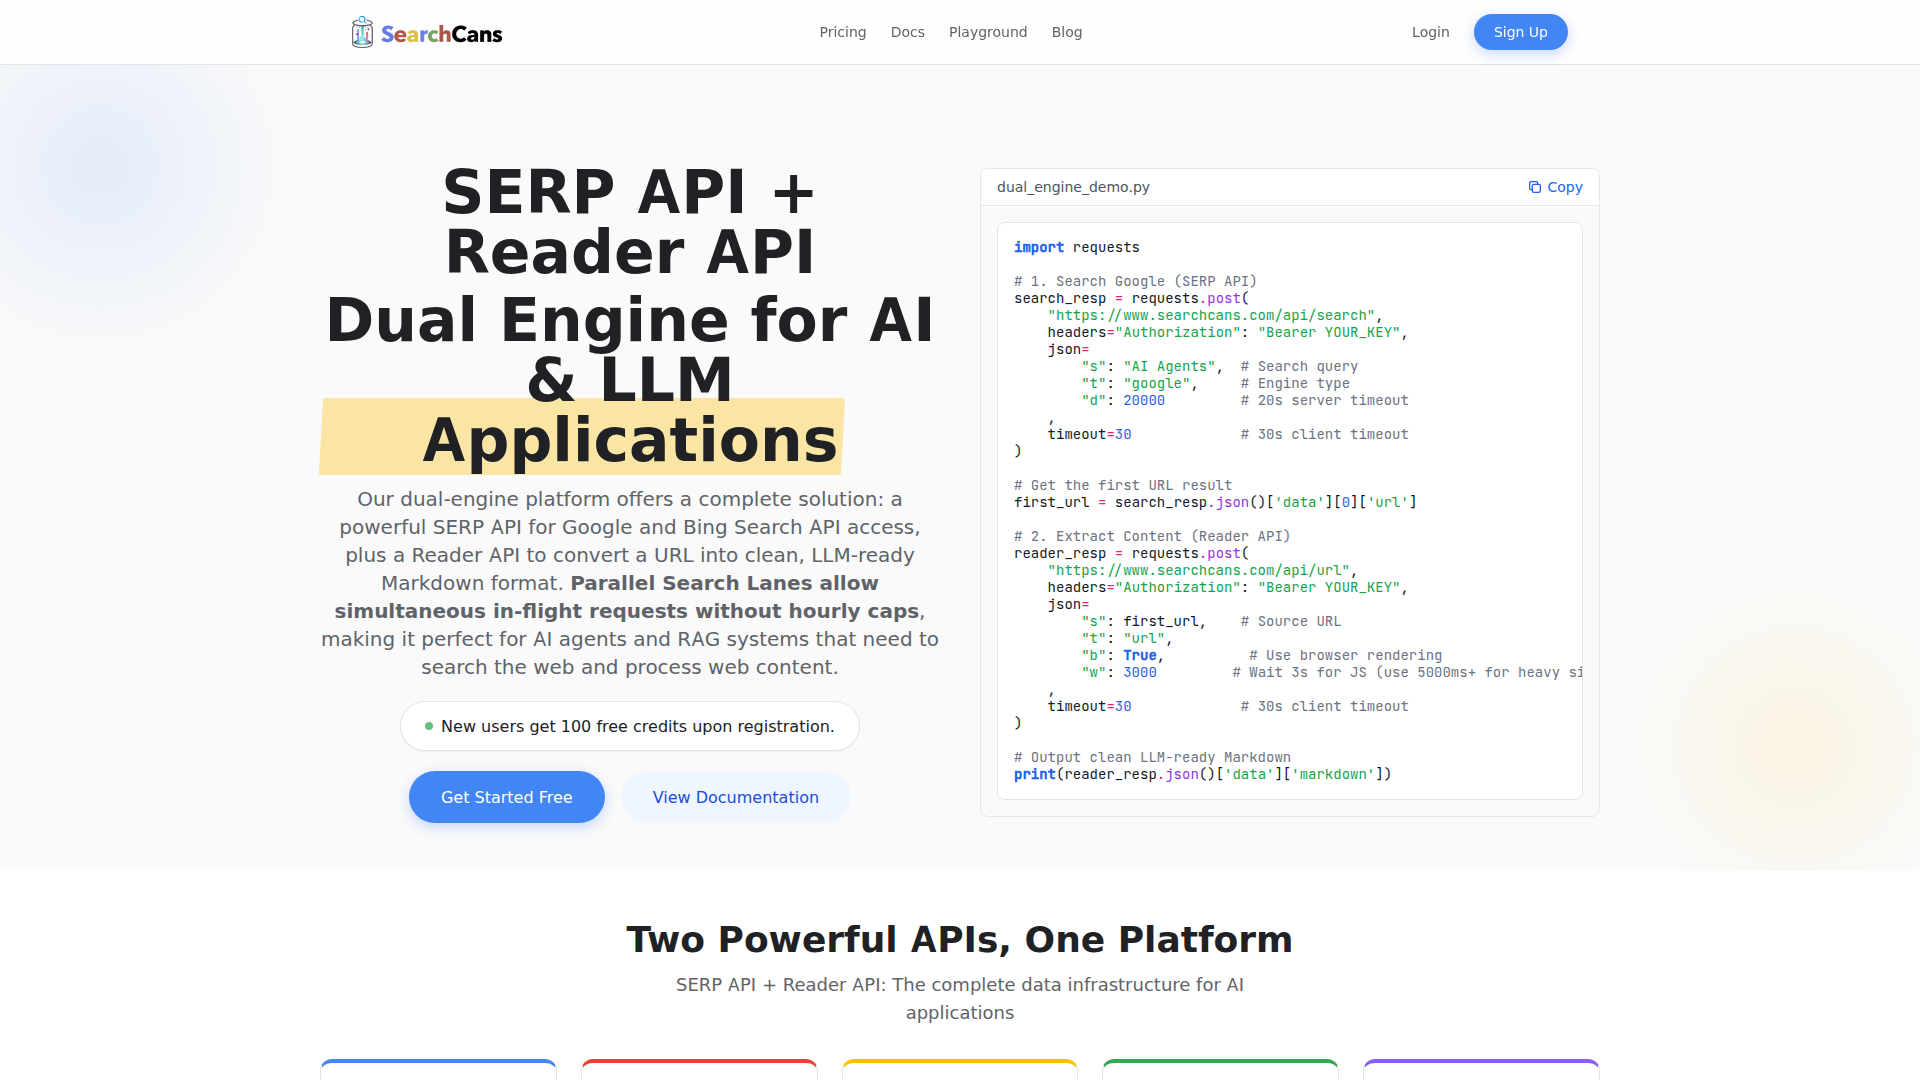Click the SearchCans brand name text
The height and width of the screenshot is (1080, 1920).
pos(441,34)
